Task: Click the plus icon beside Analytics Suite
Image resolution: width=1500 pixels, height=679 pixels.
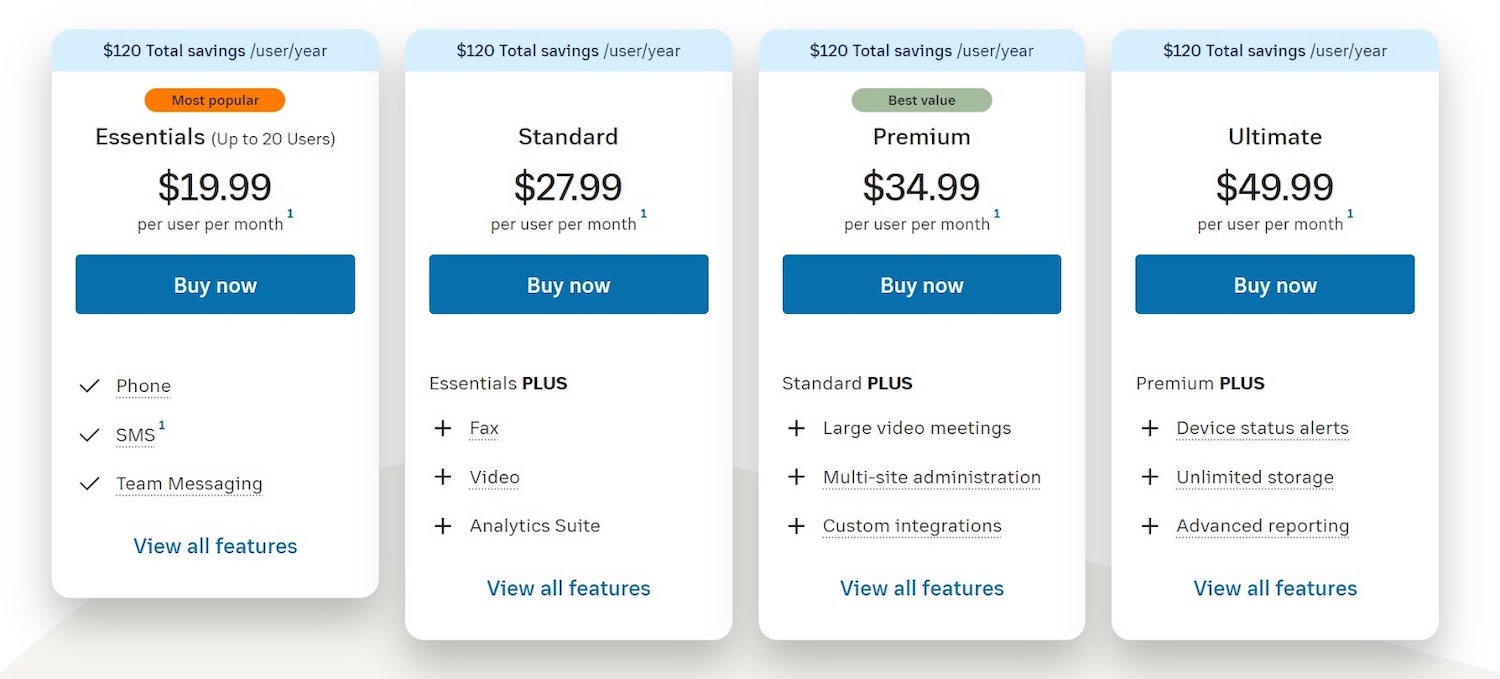Action: pyautogui.click(x=443, y=526)
